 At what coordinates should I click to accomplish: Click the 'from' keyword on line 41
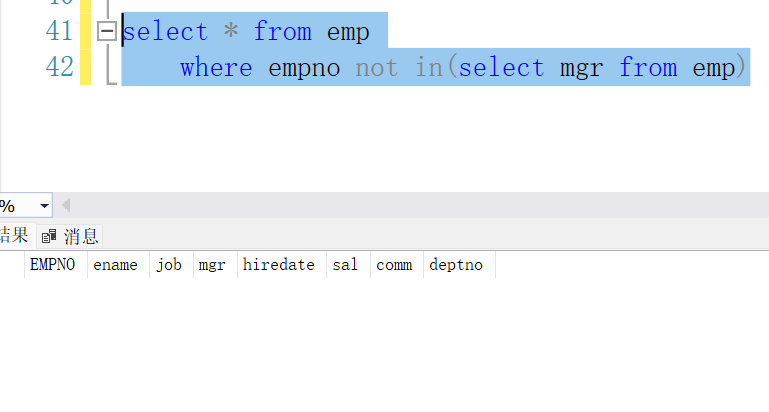click(282, 31)
